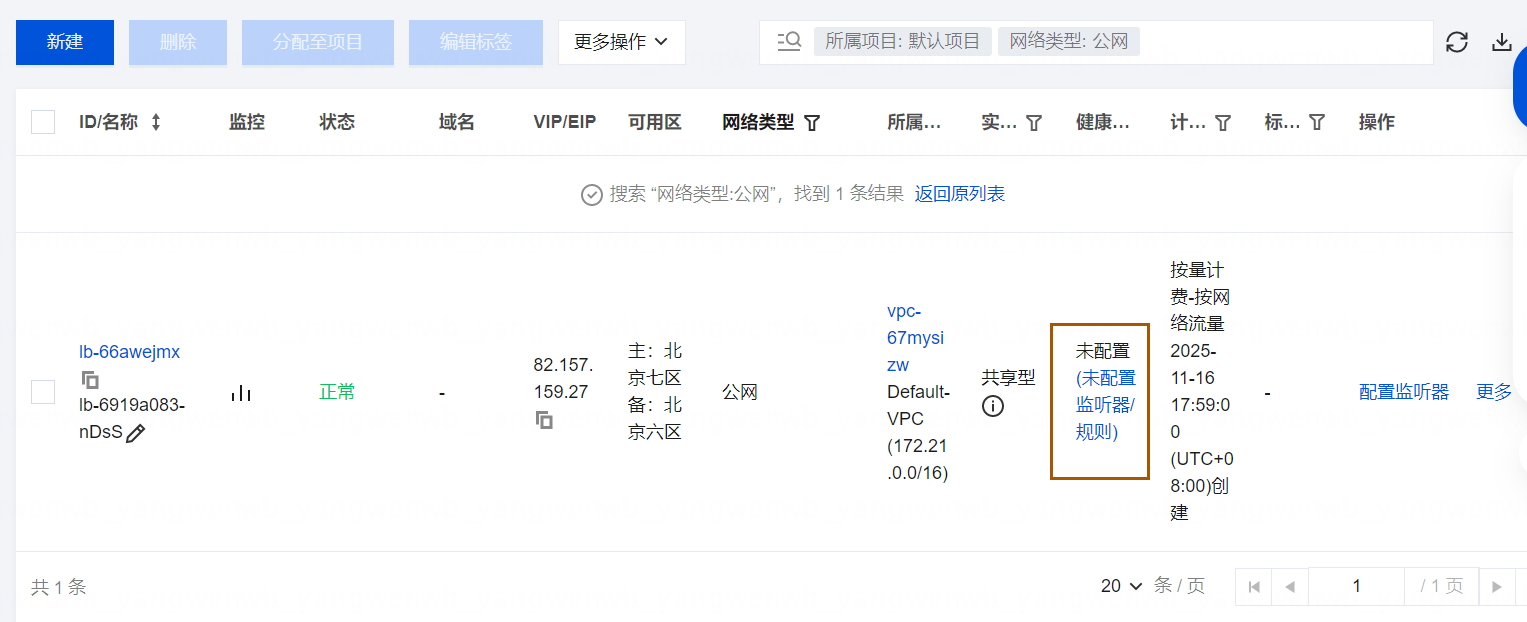Click 返回原列表 link
The image size is (1527, 622).
pyautogui.click(x=960, y=194)
